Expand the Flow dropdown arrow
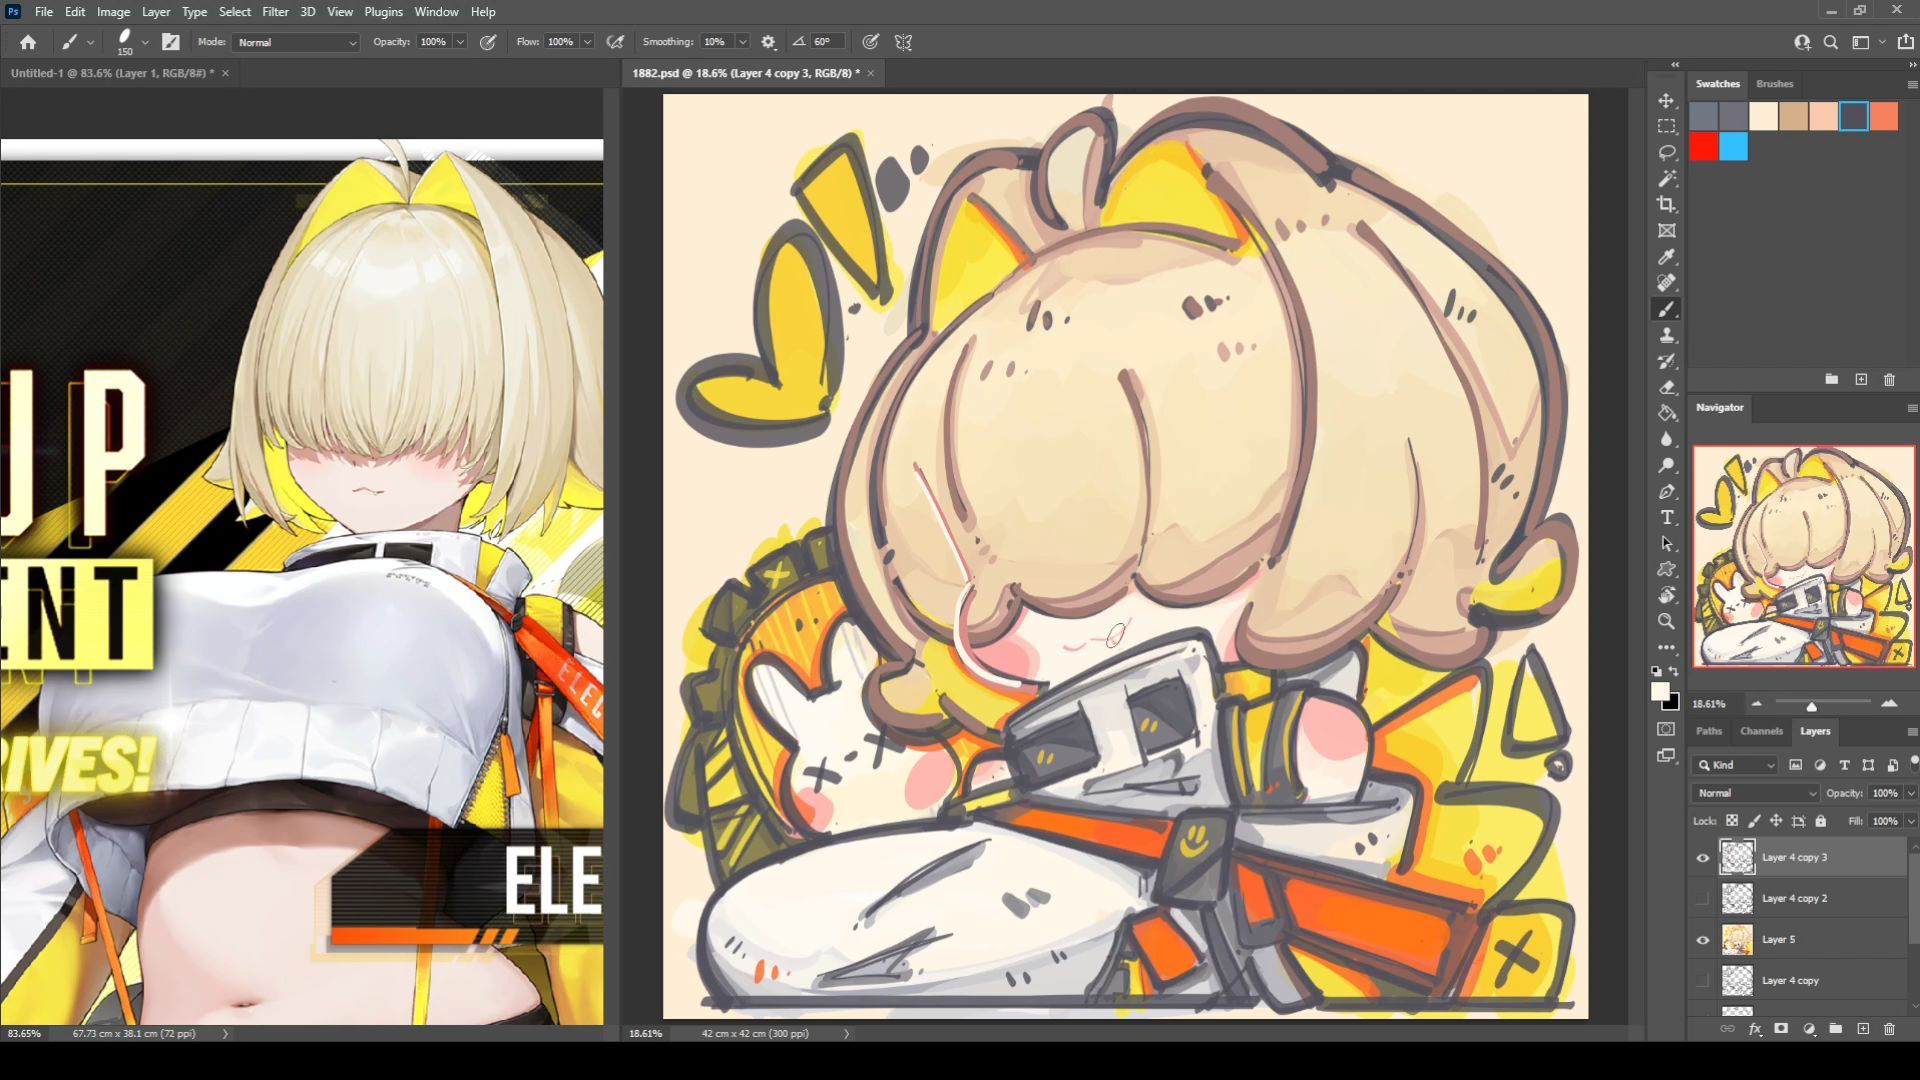This screenshot has width=1920, height=1080. pyautogui.click(x=587, y=42)
